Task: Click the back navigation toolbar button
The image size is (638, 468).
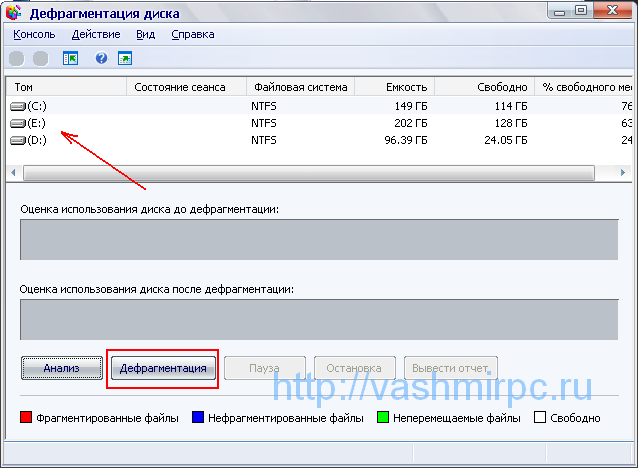Action: 17,59
